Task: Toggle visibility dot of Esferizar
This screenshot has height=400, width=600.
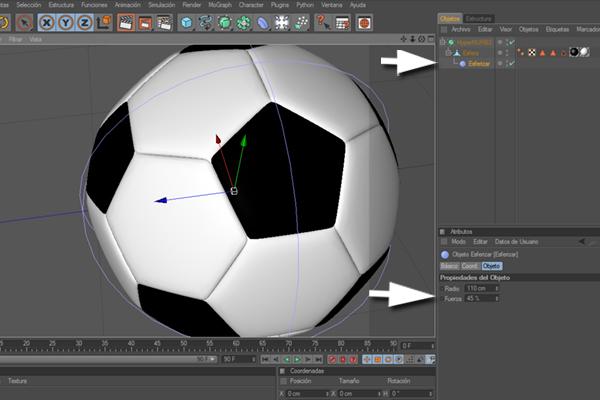Action: (x=499, y=63)
